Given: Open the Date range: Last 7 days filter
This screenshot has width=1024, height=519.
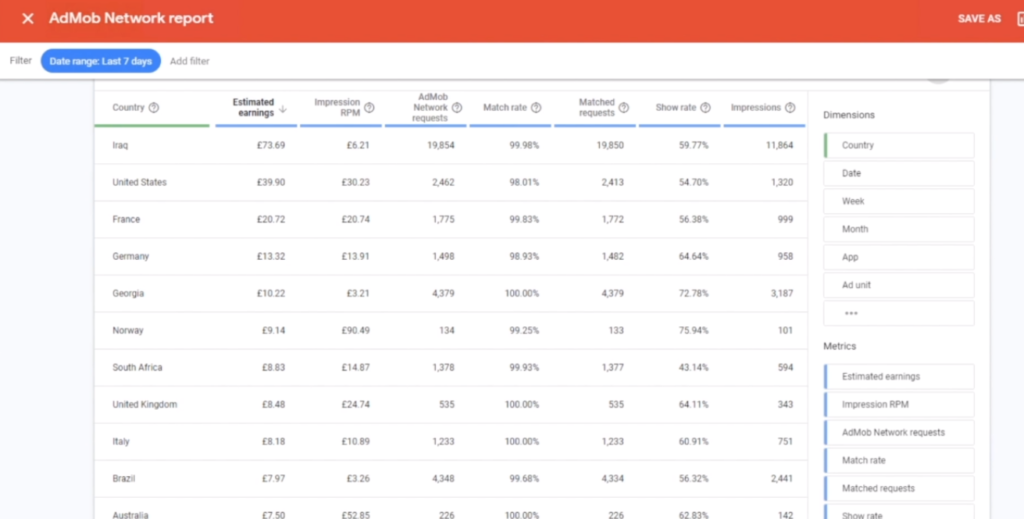Looking at the screenshot, I should 101,61.
